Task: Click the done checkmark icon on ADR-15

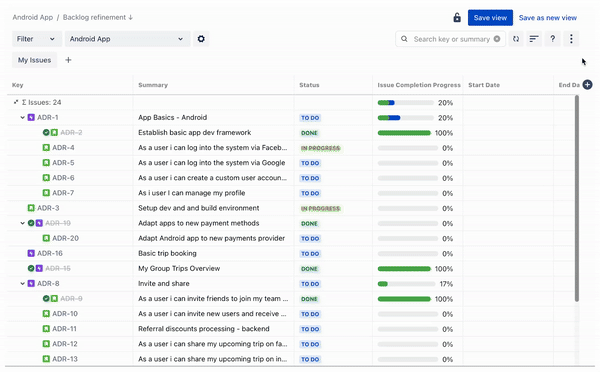Action: 31,268
